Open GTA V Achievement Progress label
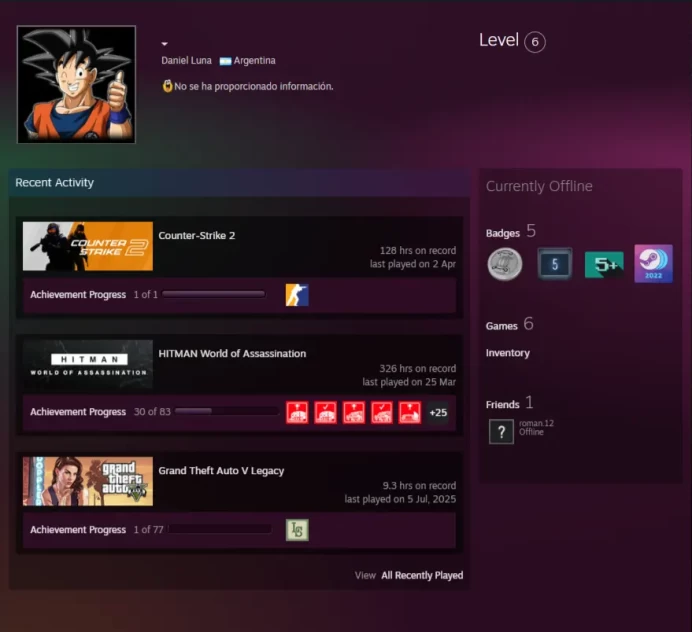Viewport: 692px width, 632px height. 78,530
